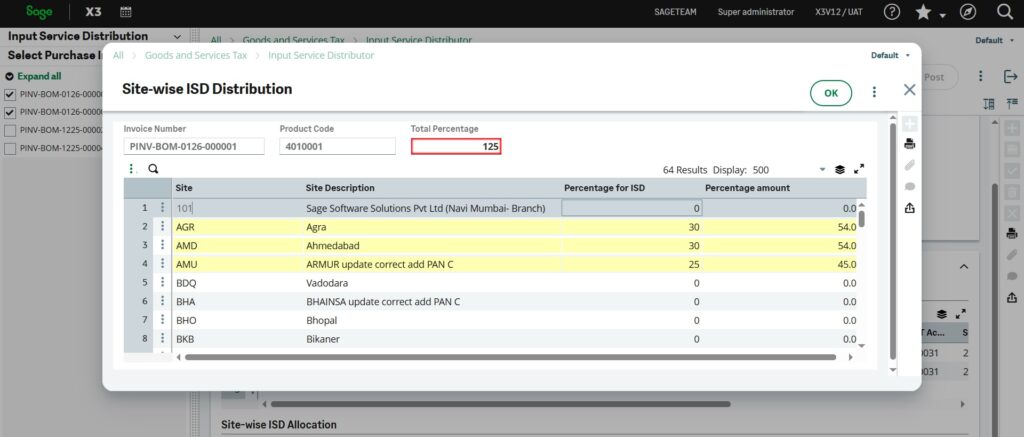This screenshot has height=437, width=1024.
Task: Open the grid search magnifier icon
Action: pos(153,169)
